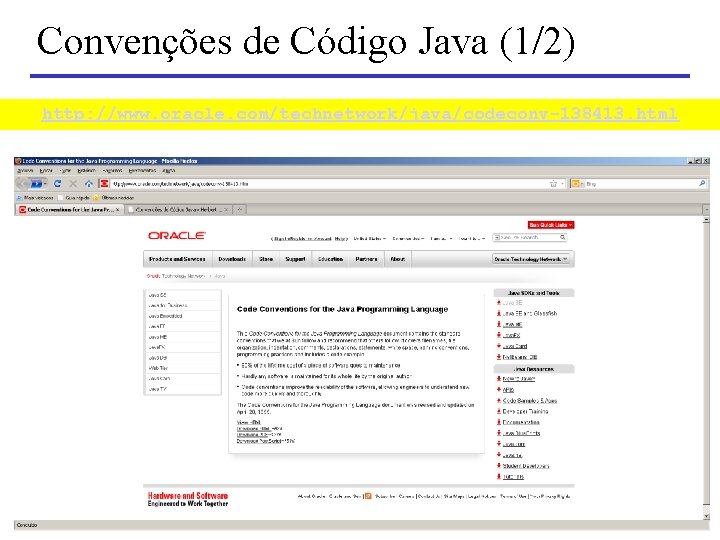Open the Store nav tab

click(266, 259)
